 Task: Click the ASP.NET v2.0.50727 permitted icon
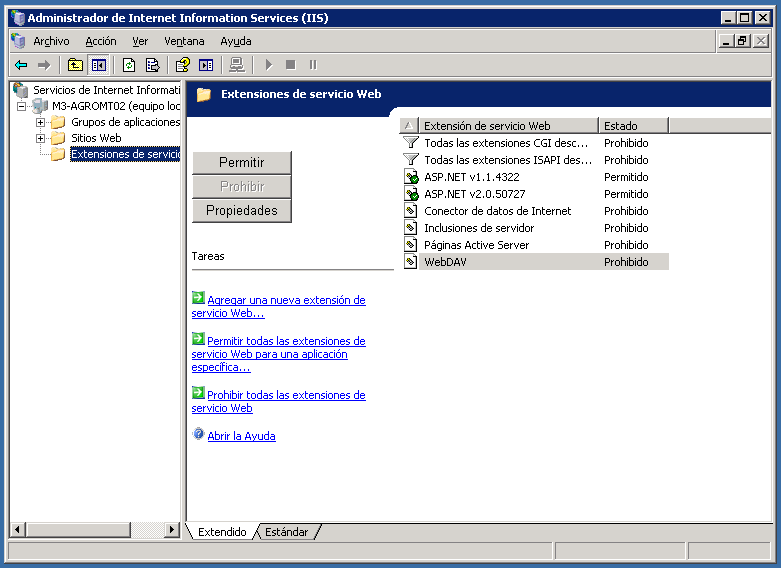[x=411, y=194]
